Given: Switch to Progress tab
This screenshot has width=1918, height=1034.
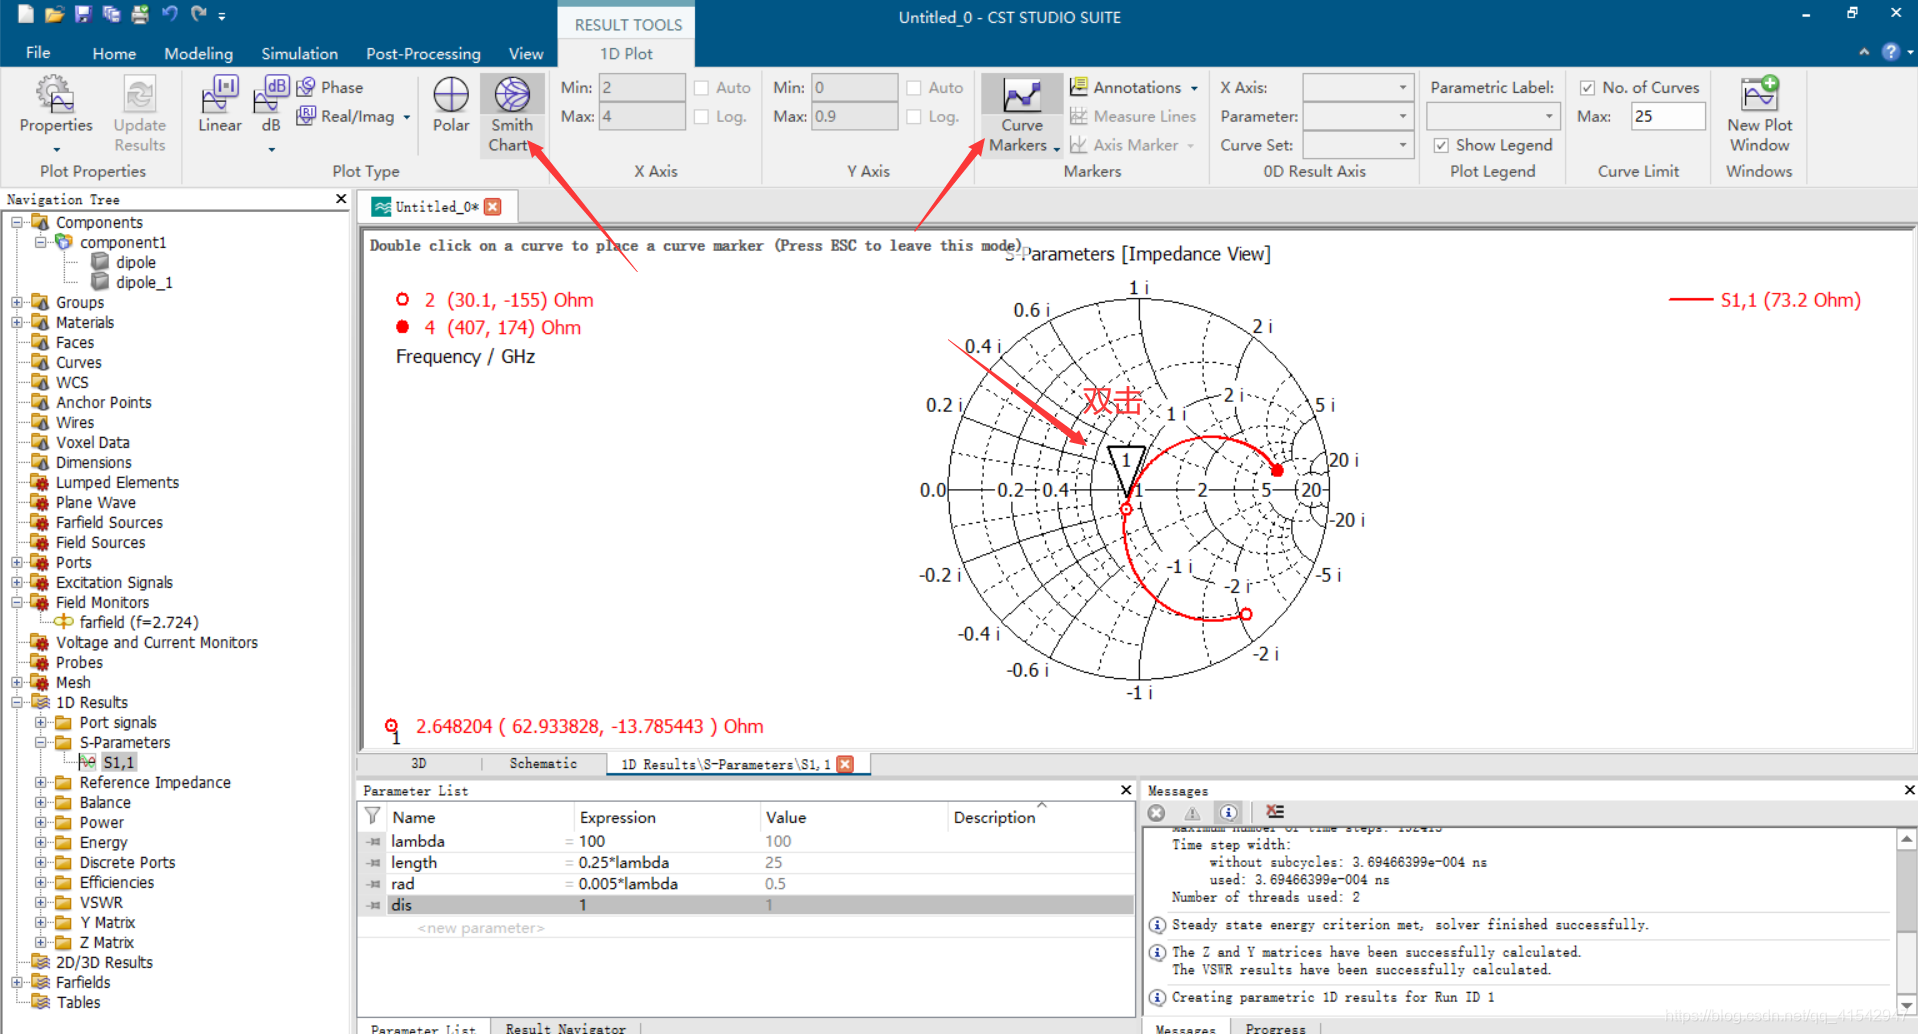Looking at the screenshot, I should pyautogui.click(x=1275, y=1027).
